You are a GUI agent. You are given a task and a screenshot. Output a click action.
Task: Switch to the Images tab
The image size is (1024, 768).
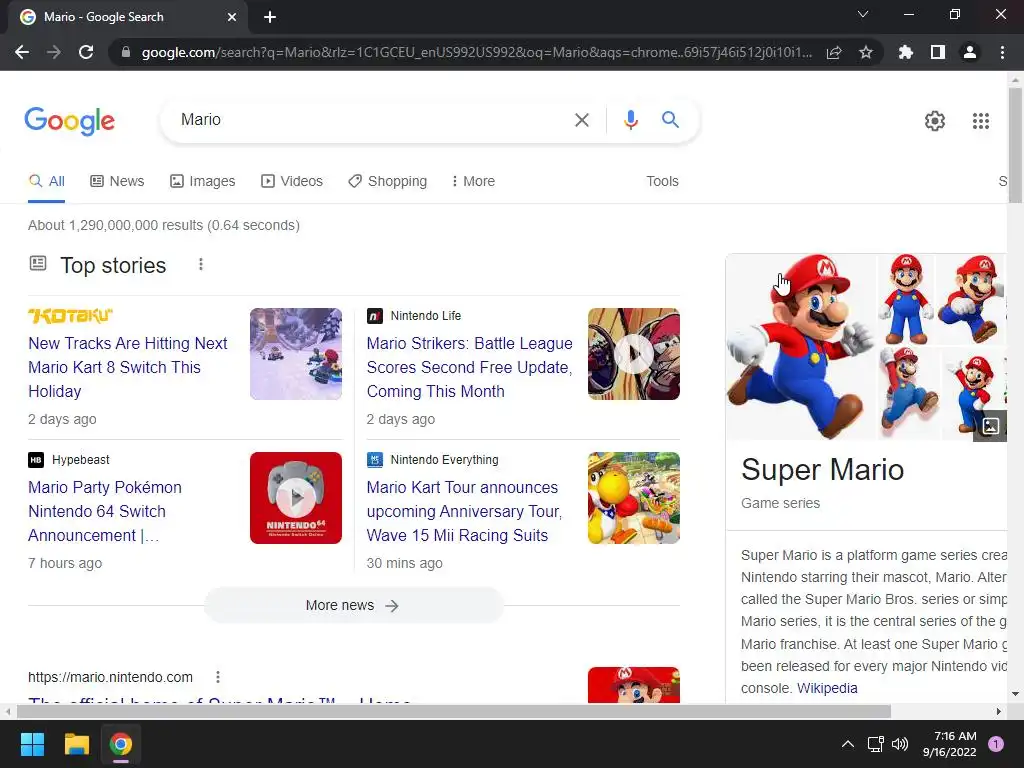click(x=202, y=182)
